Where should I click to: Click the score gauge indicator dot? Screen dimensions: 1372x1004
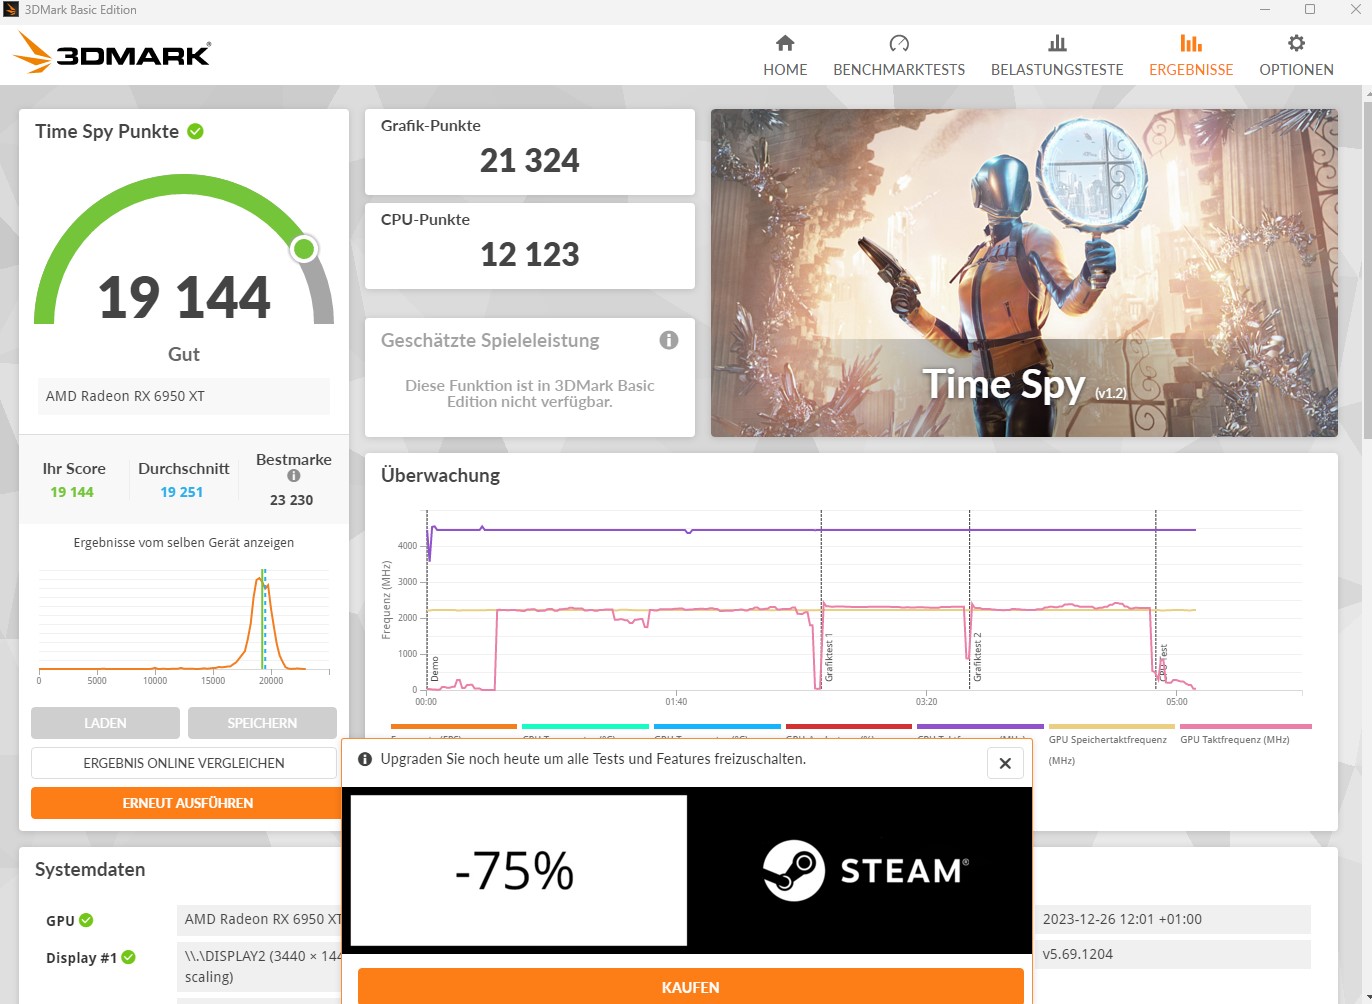click(304, 249)
